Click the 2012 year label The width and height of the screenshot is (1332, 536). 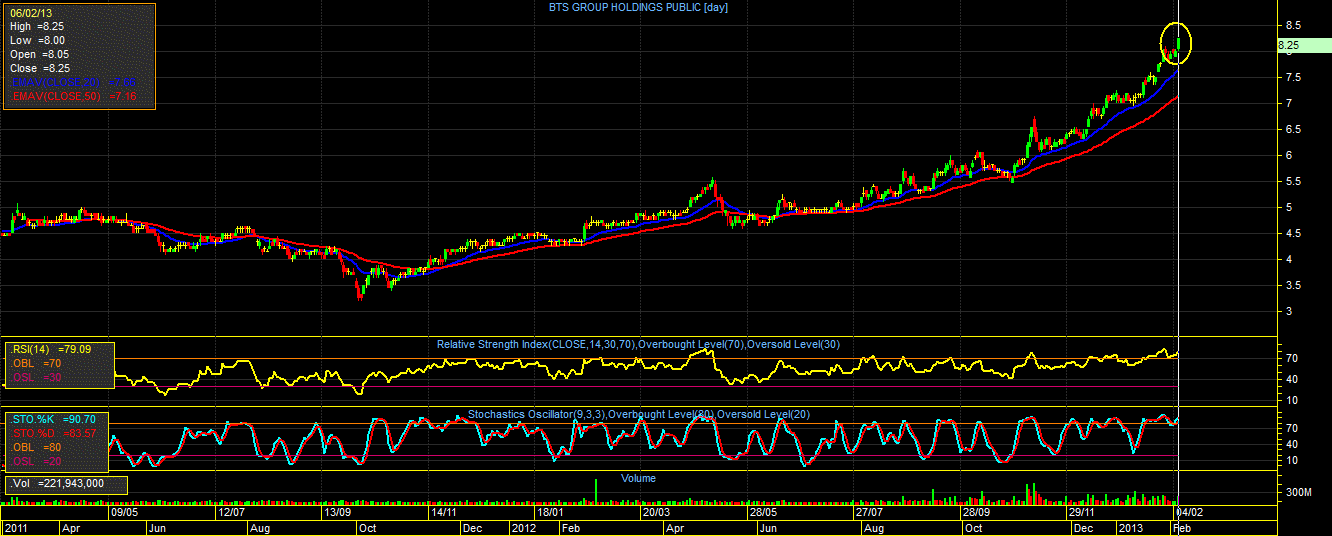(x=525, y=527)
